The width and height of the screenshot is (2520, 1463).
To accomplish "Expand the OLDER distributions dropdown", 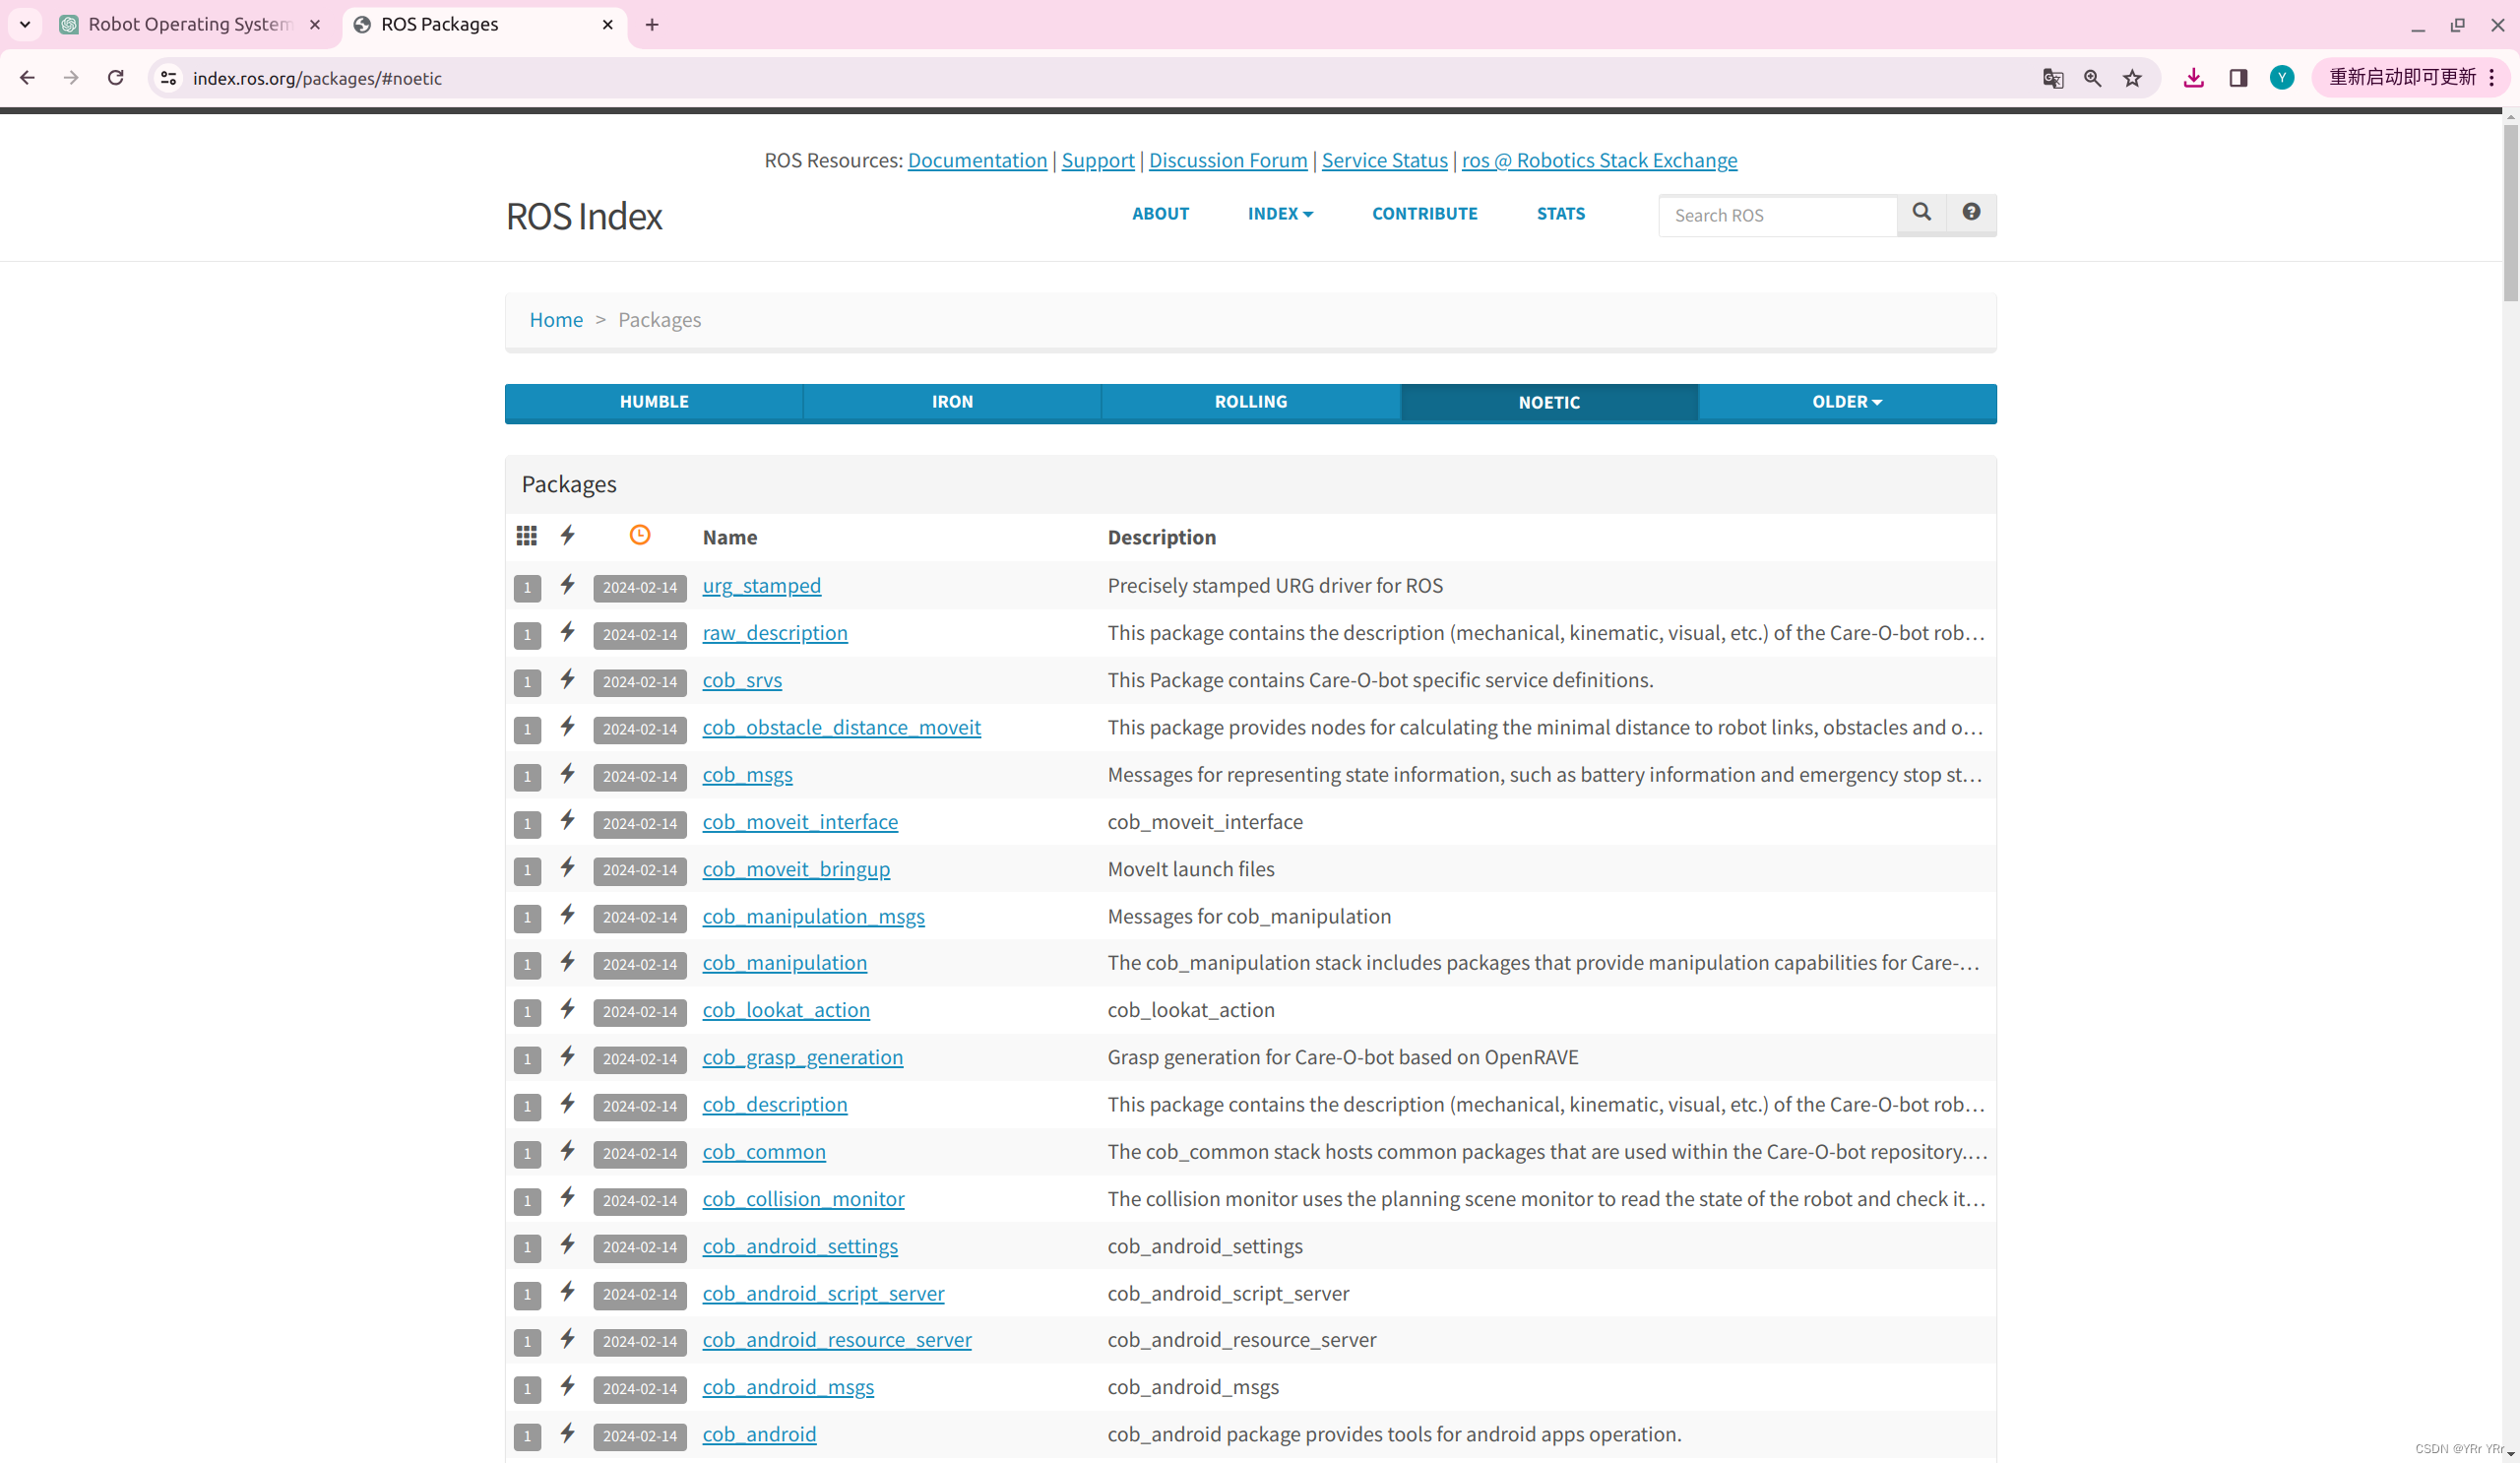I will (x=1846, y=402).
